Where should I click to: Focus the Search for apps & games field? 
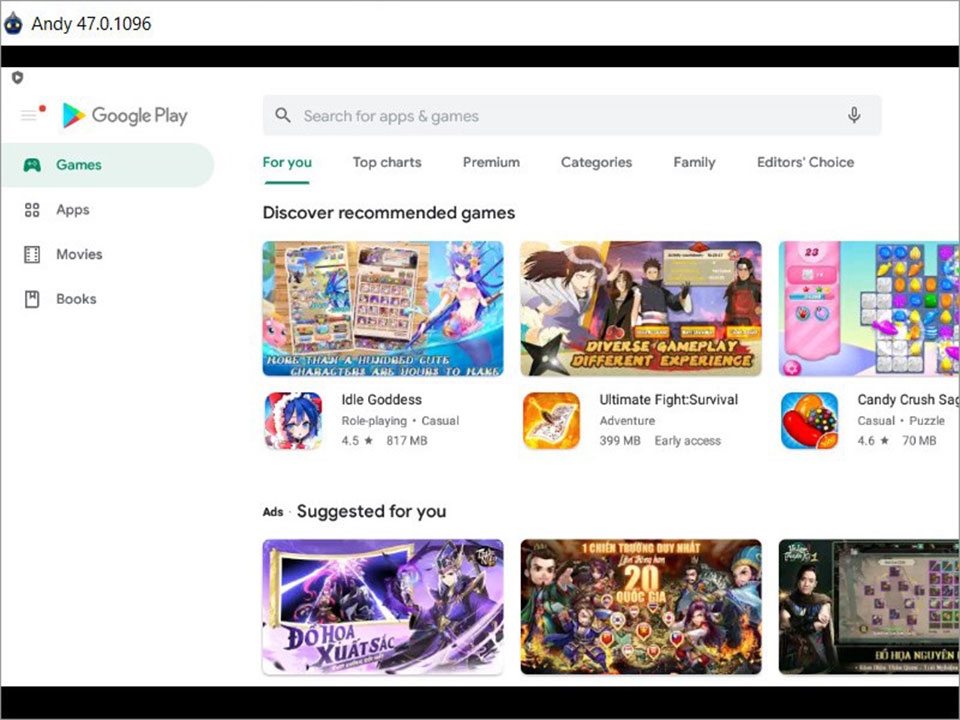572,115
